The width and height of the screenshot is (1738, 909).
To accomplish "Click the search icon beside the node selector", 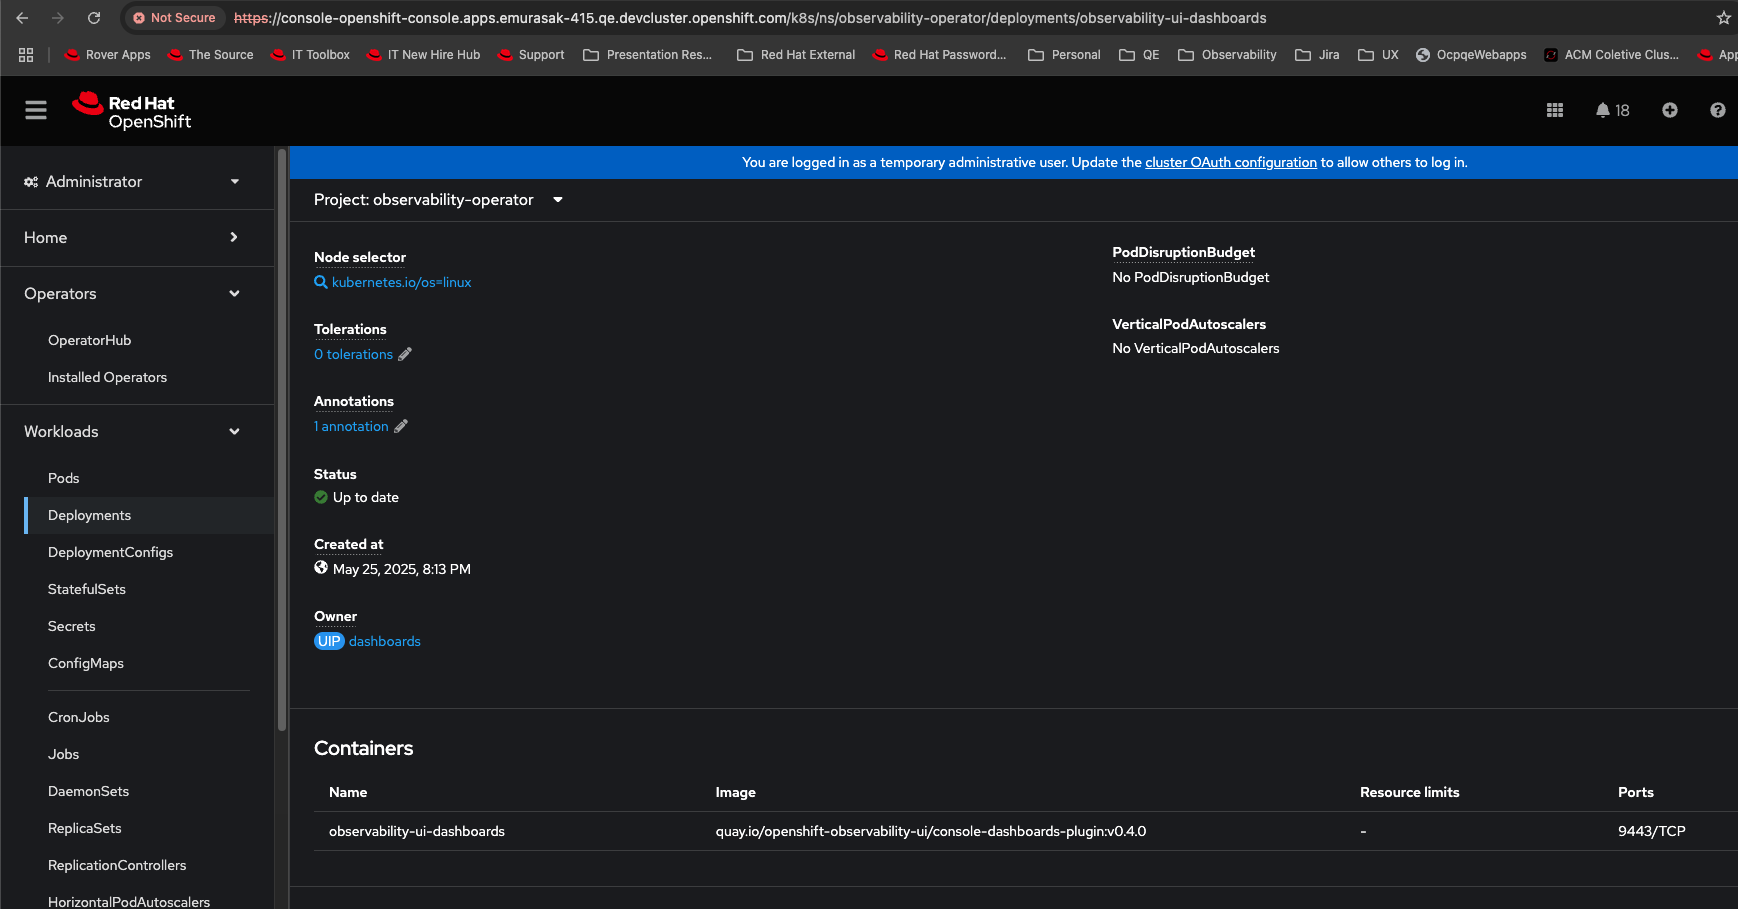I will tap(321, 282).
